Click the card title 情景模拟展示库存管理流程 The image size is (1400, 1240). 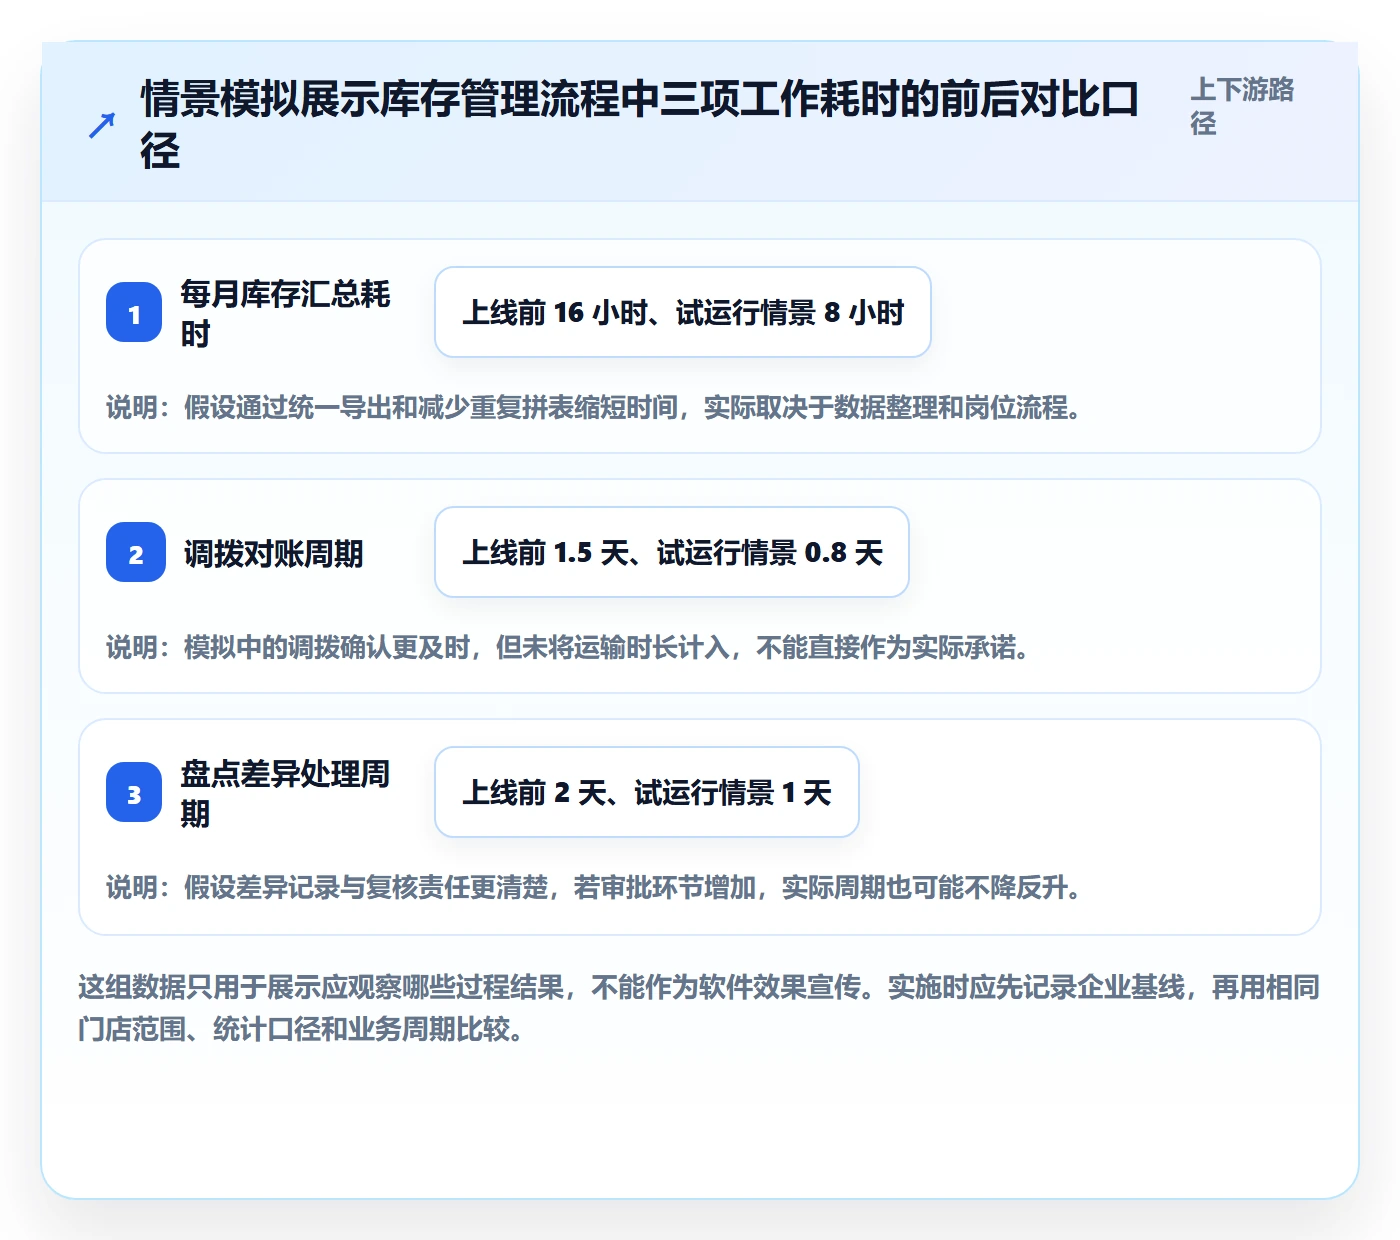pyautogui.click(x=640, y=125)
